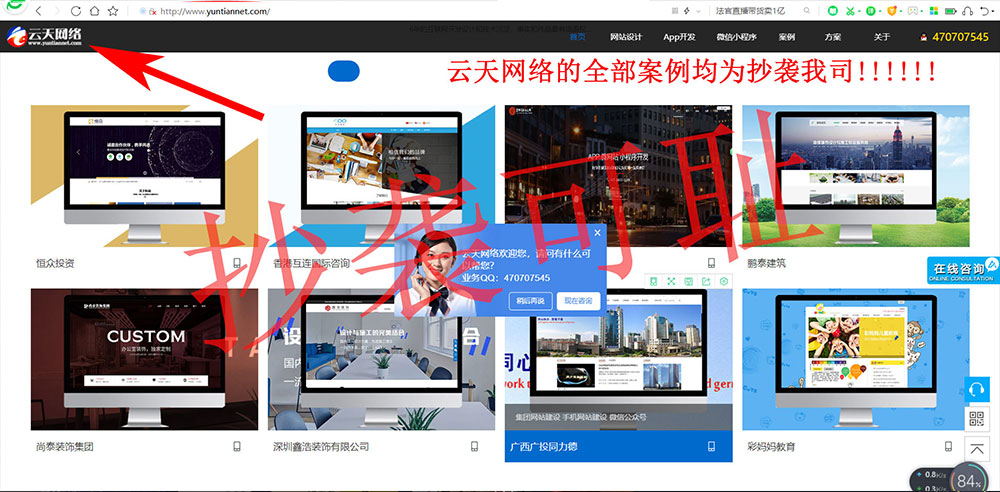Click the headphones icon in browser toolbar
This screenshot has width=1000, height=492.
click(968, 11)
